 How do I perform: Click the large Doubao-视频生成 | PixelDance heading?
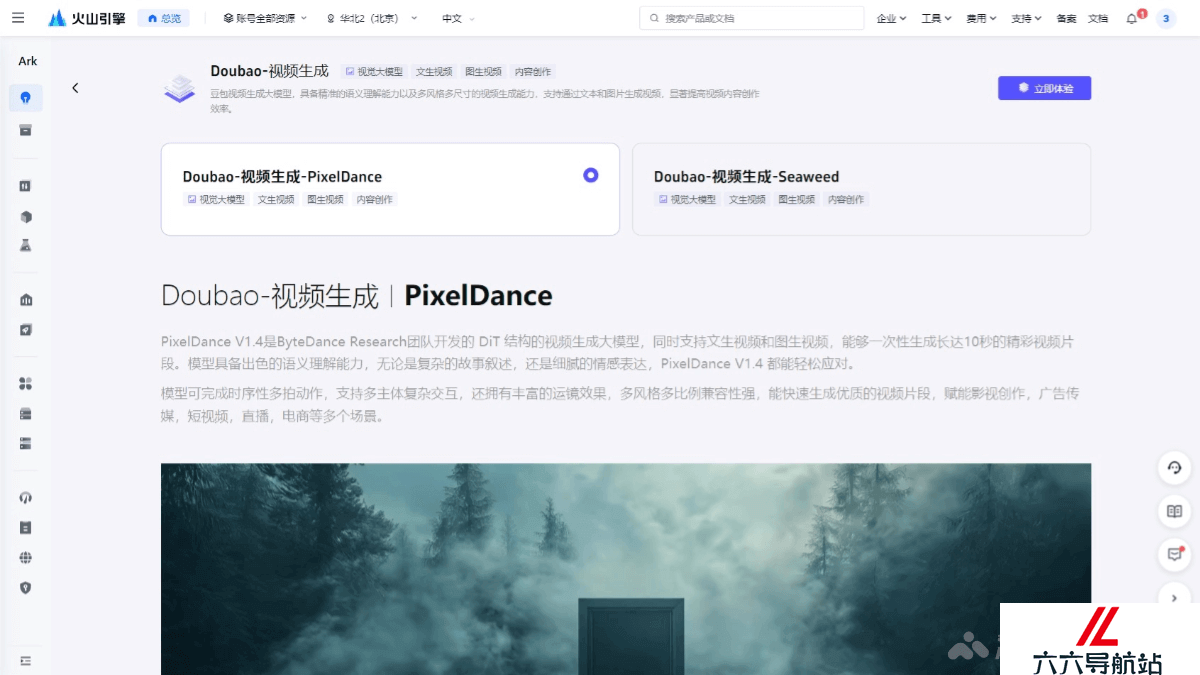(357, 296)
